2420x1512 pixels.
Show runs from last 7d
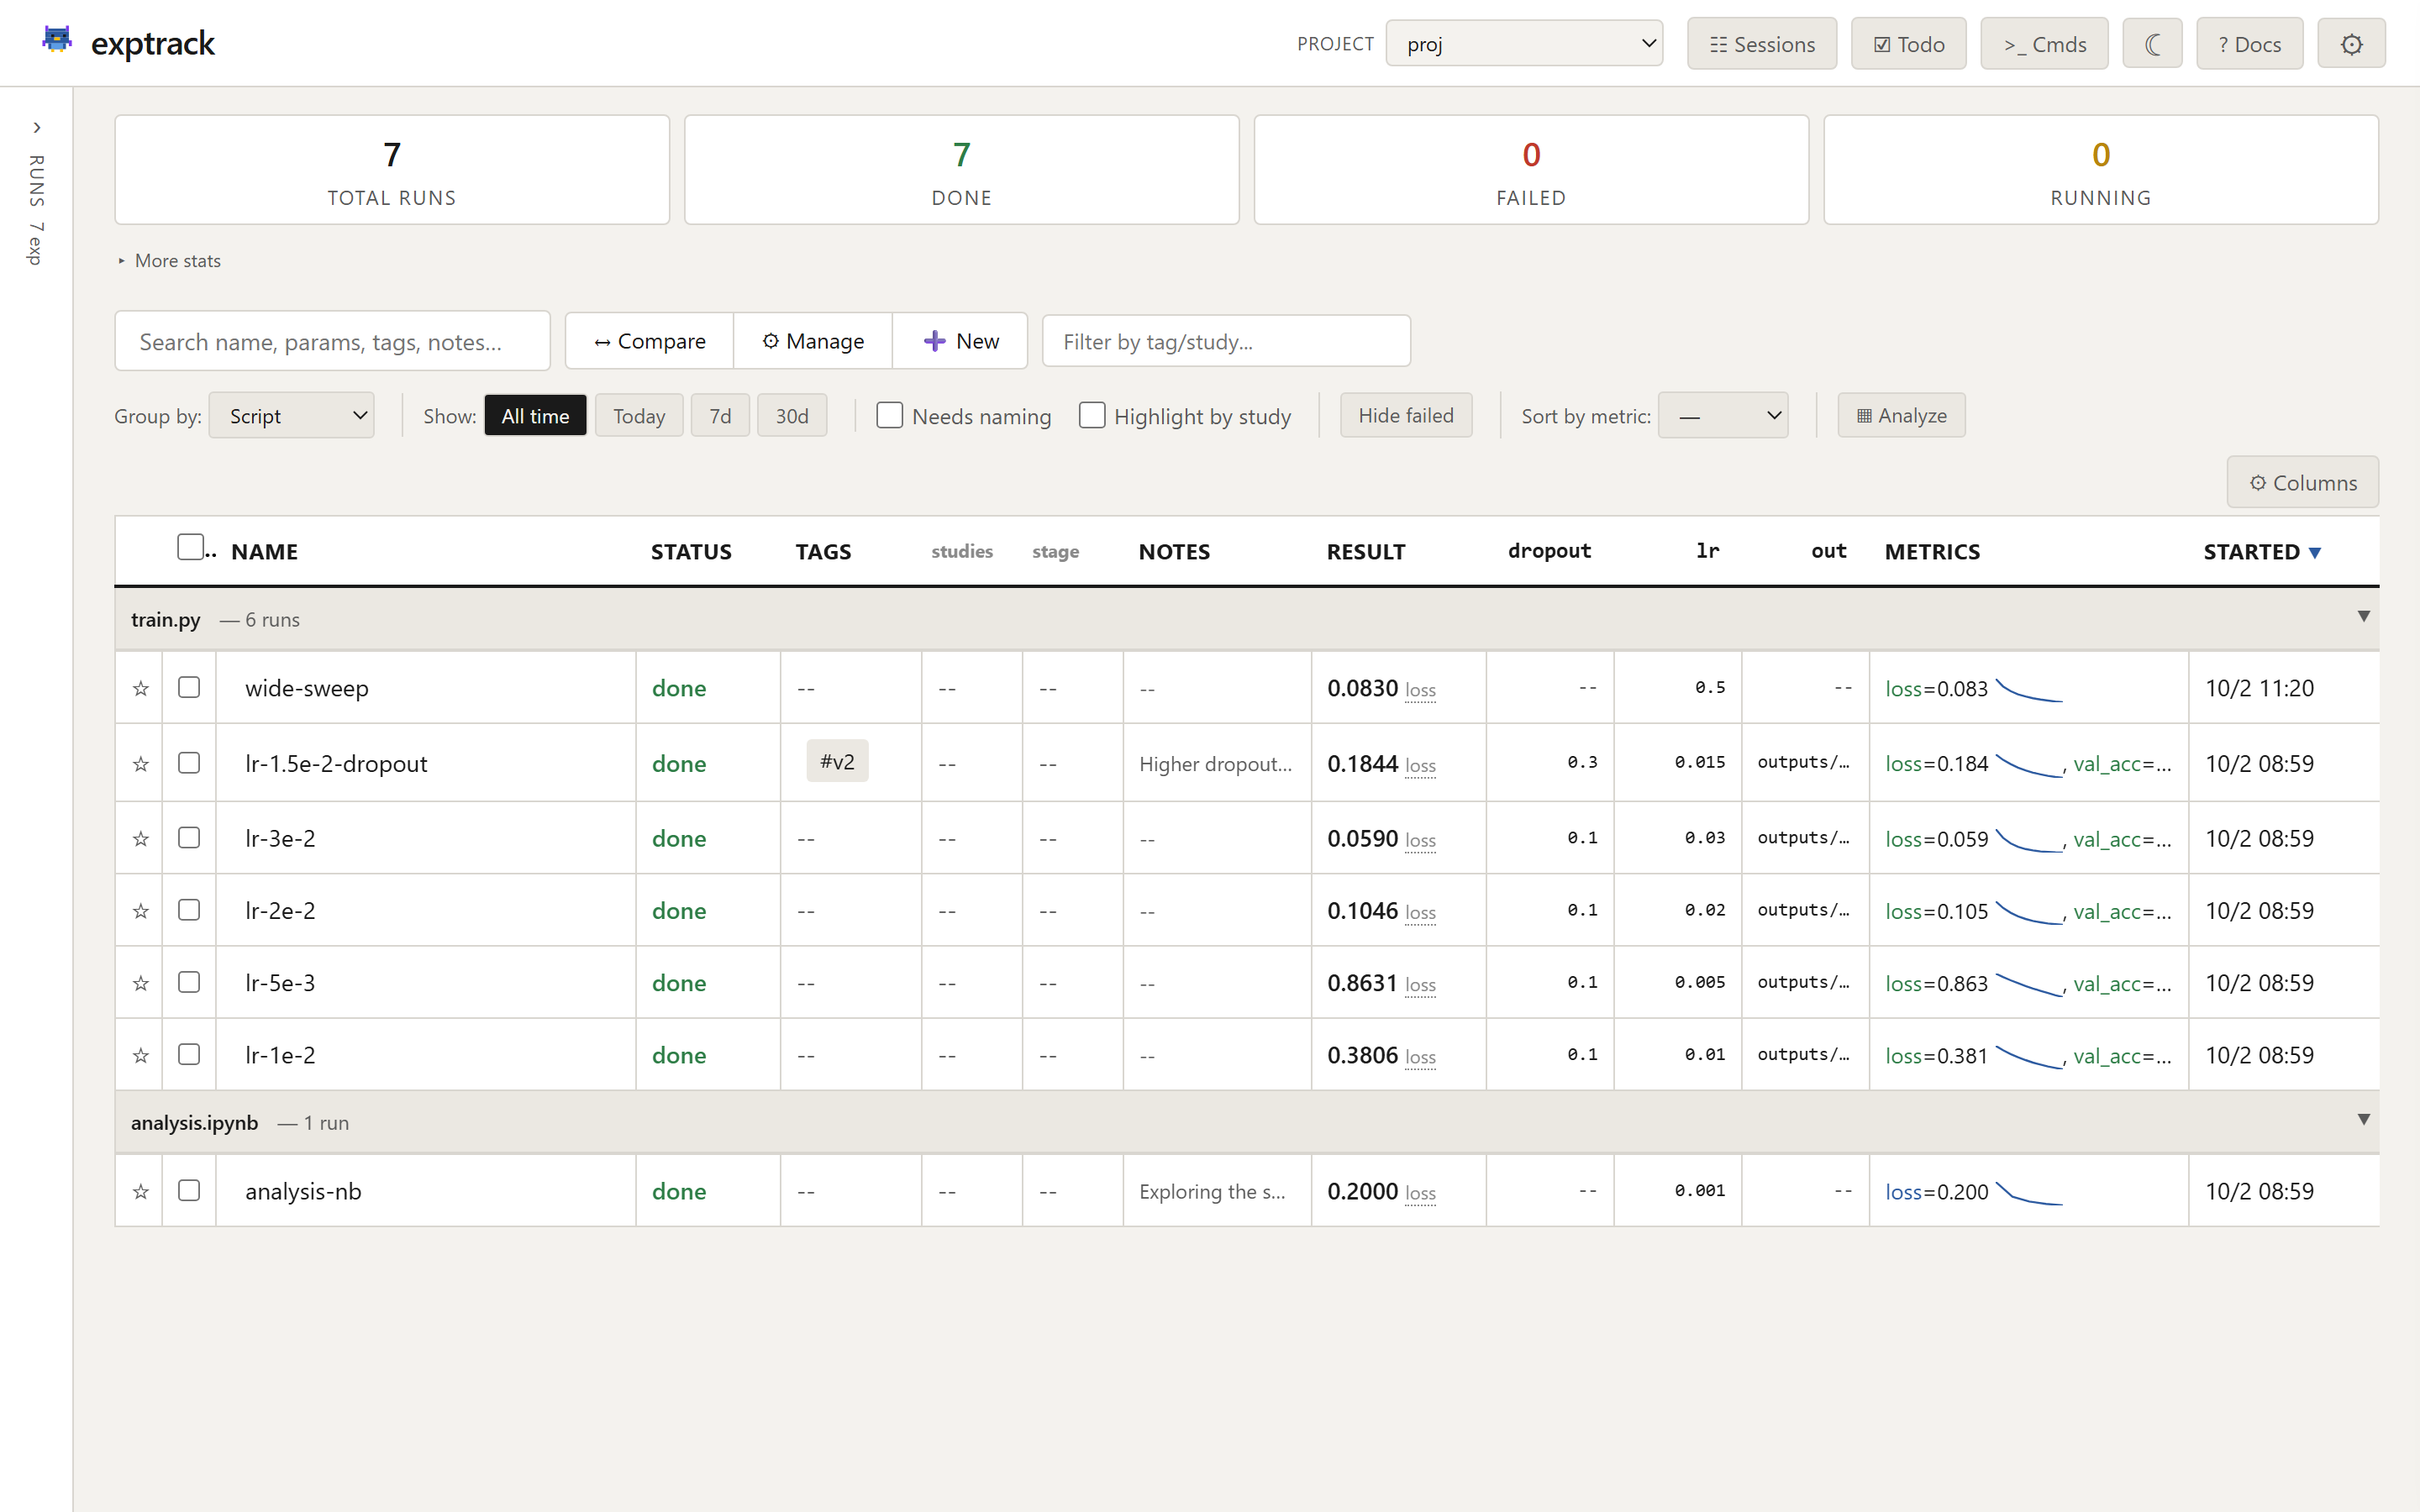(x=720, y=415)
